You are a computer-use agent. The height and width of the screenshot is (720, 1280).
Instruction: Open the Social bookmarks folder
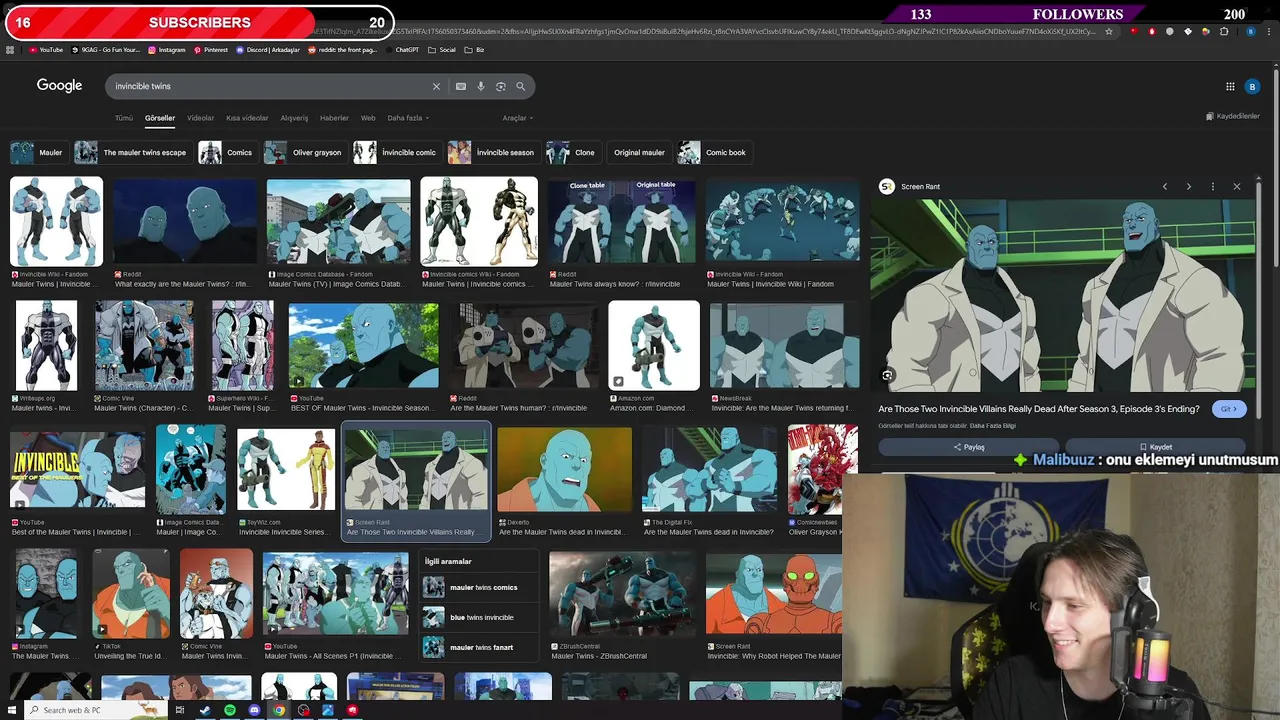442,50
